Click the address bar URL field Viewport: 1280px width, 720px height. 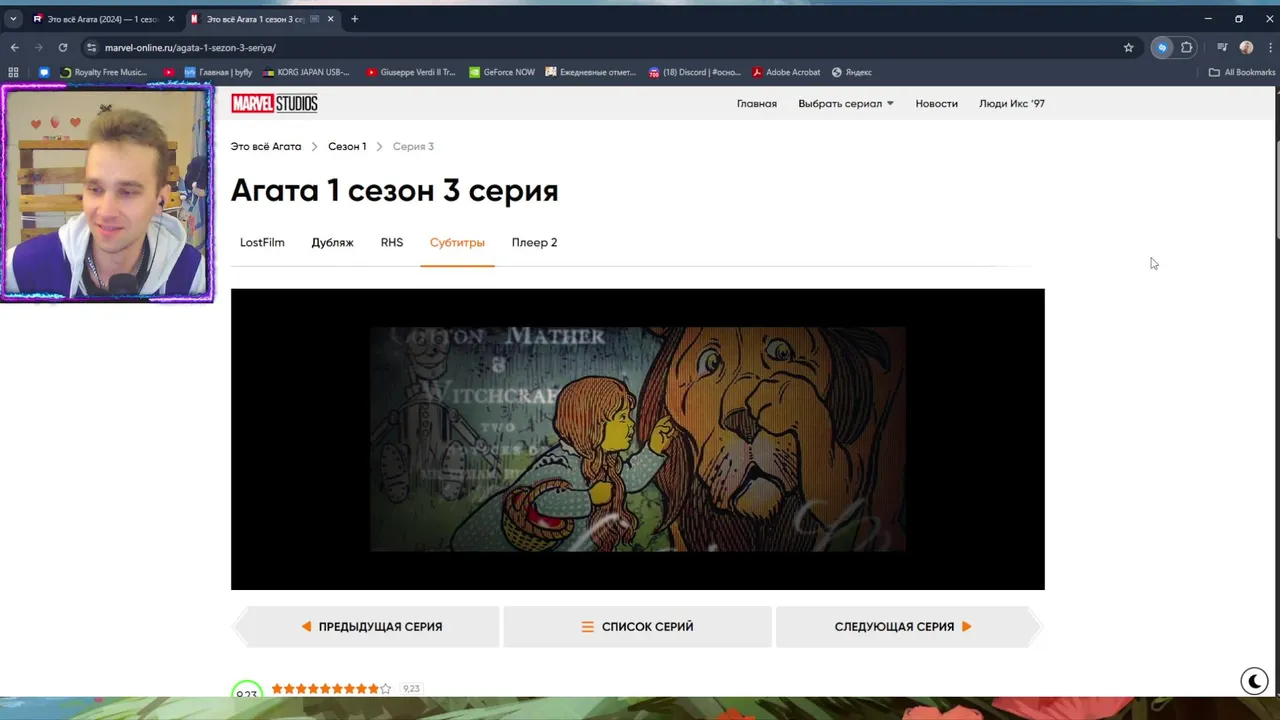[x=600, y=47]
